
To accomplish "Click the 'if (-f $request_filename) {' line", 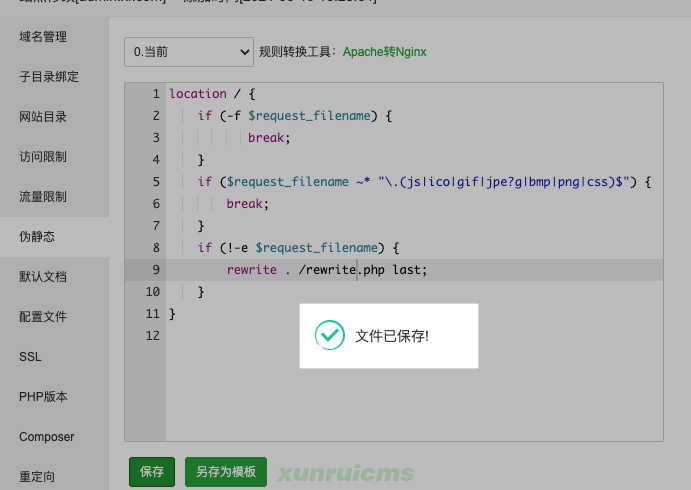I will [294, 116].
